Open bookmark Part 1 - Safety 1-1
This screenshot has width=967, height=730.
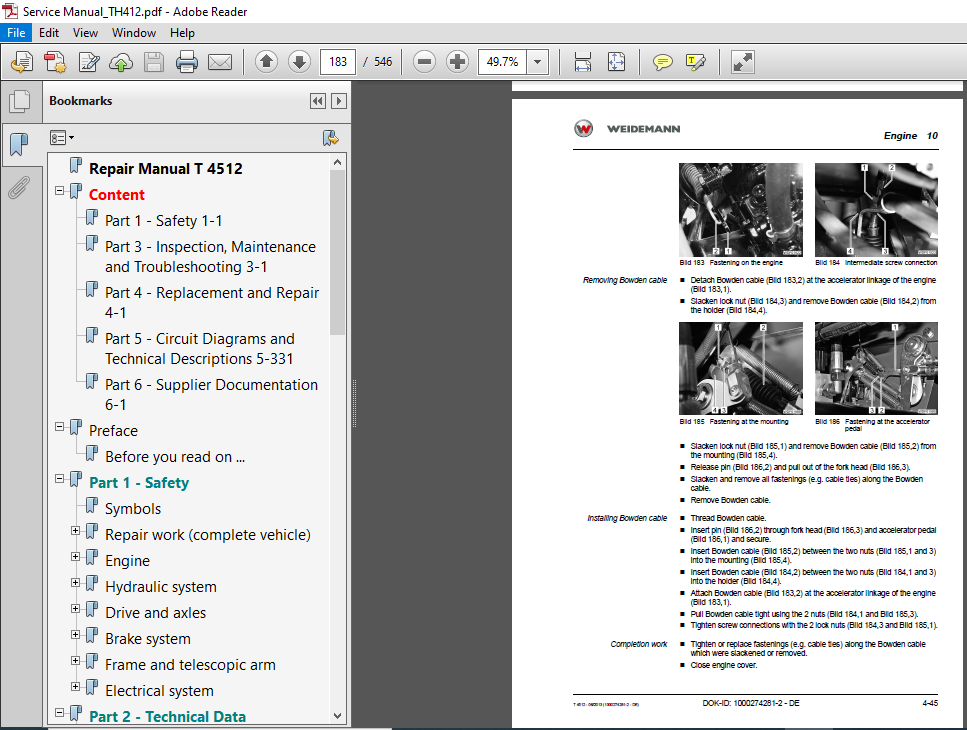click(x=163, y=221)
